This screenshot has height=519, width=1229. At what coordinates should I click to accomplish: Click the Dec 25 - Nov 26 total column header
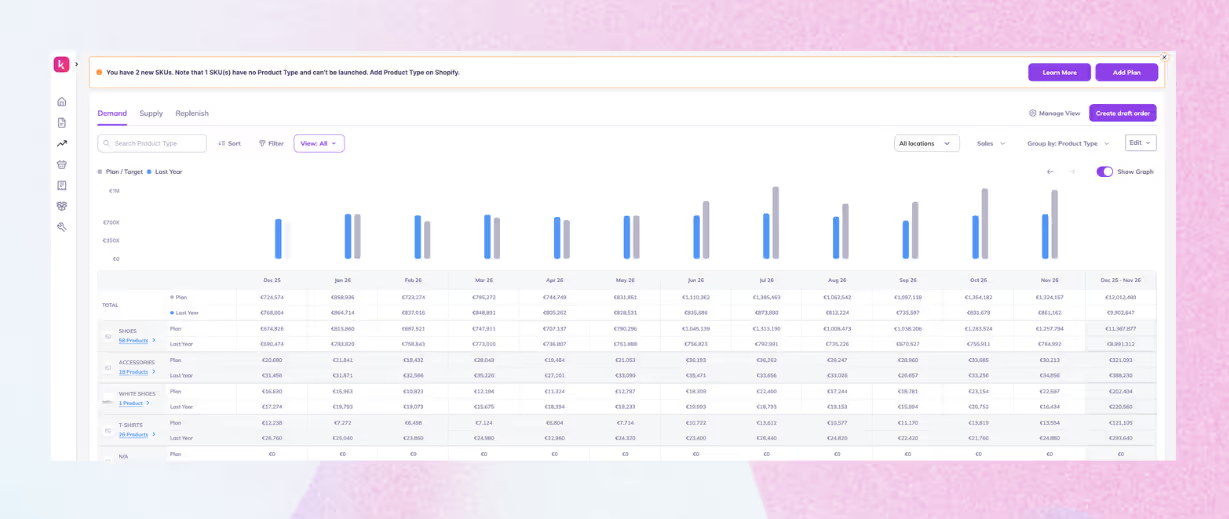tap(1120, 280)
